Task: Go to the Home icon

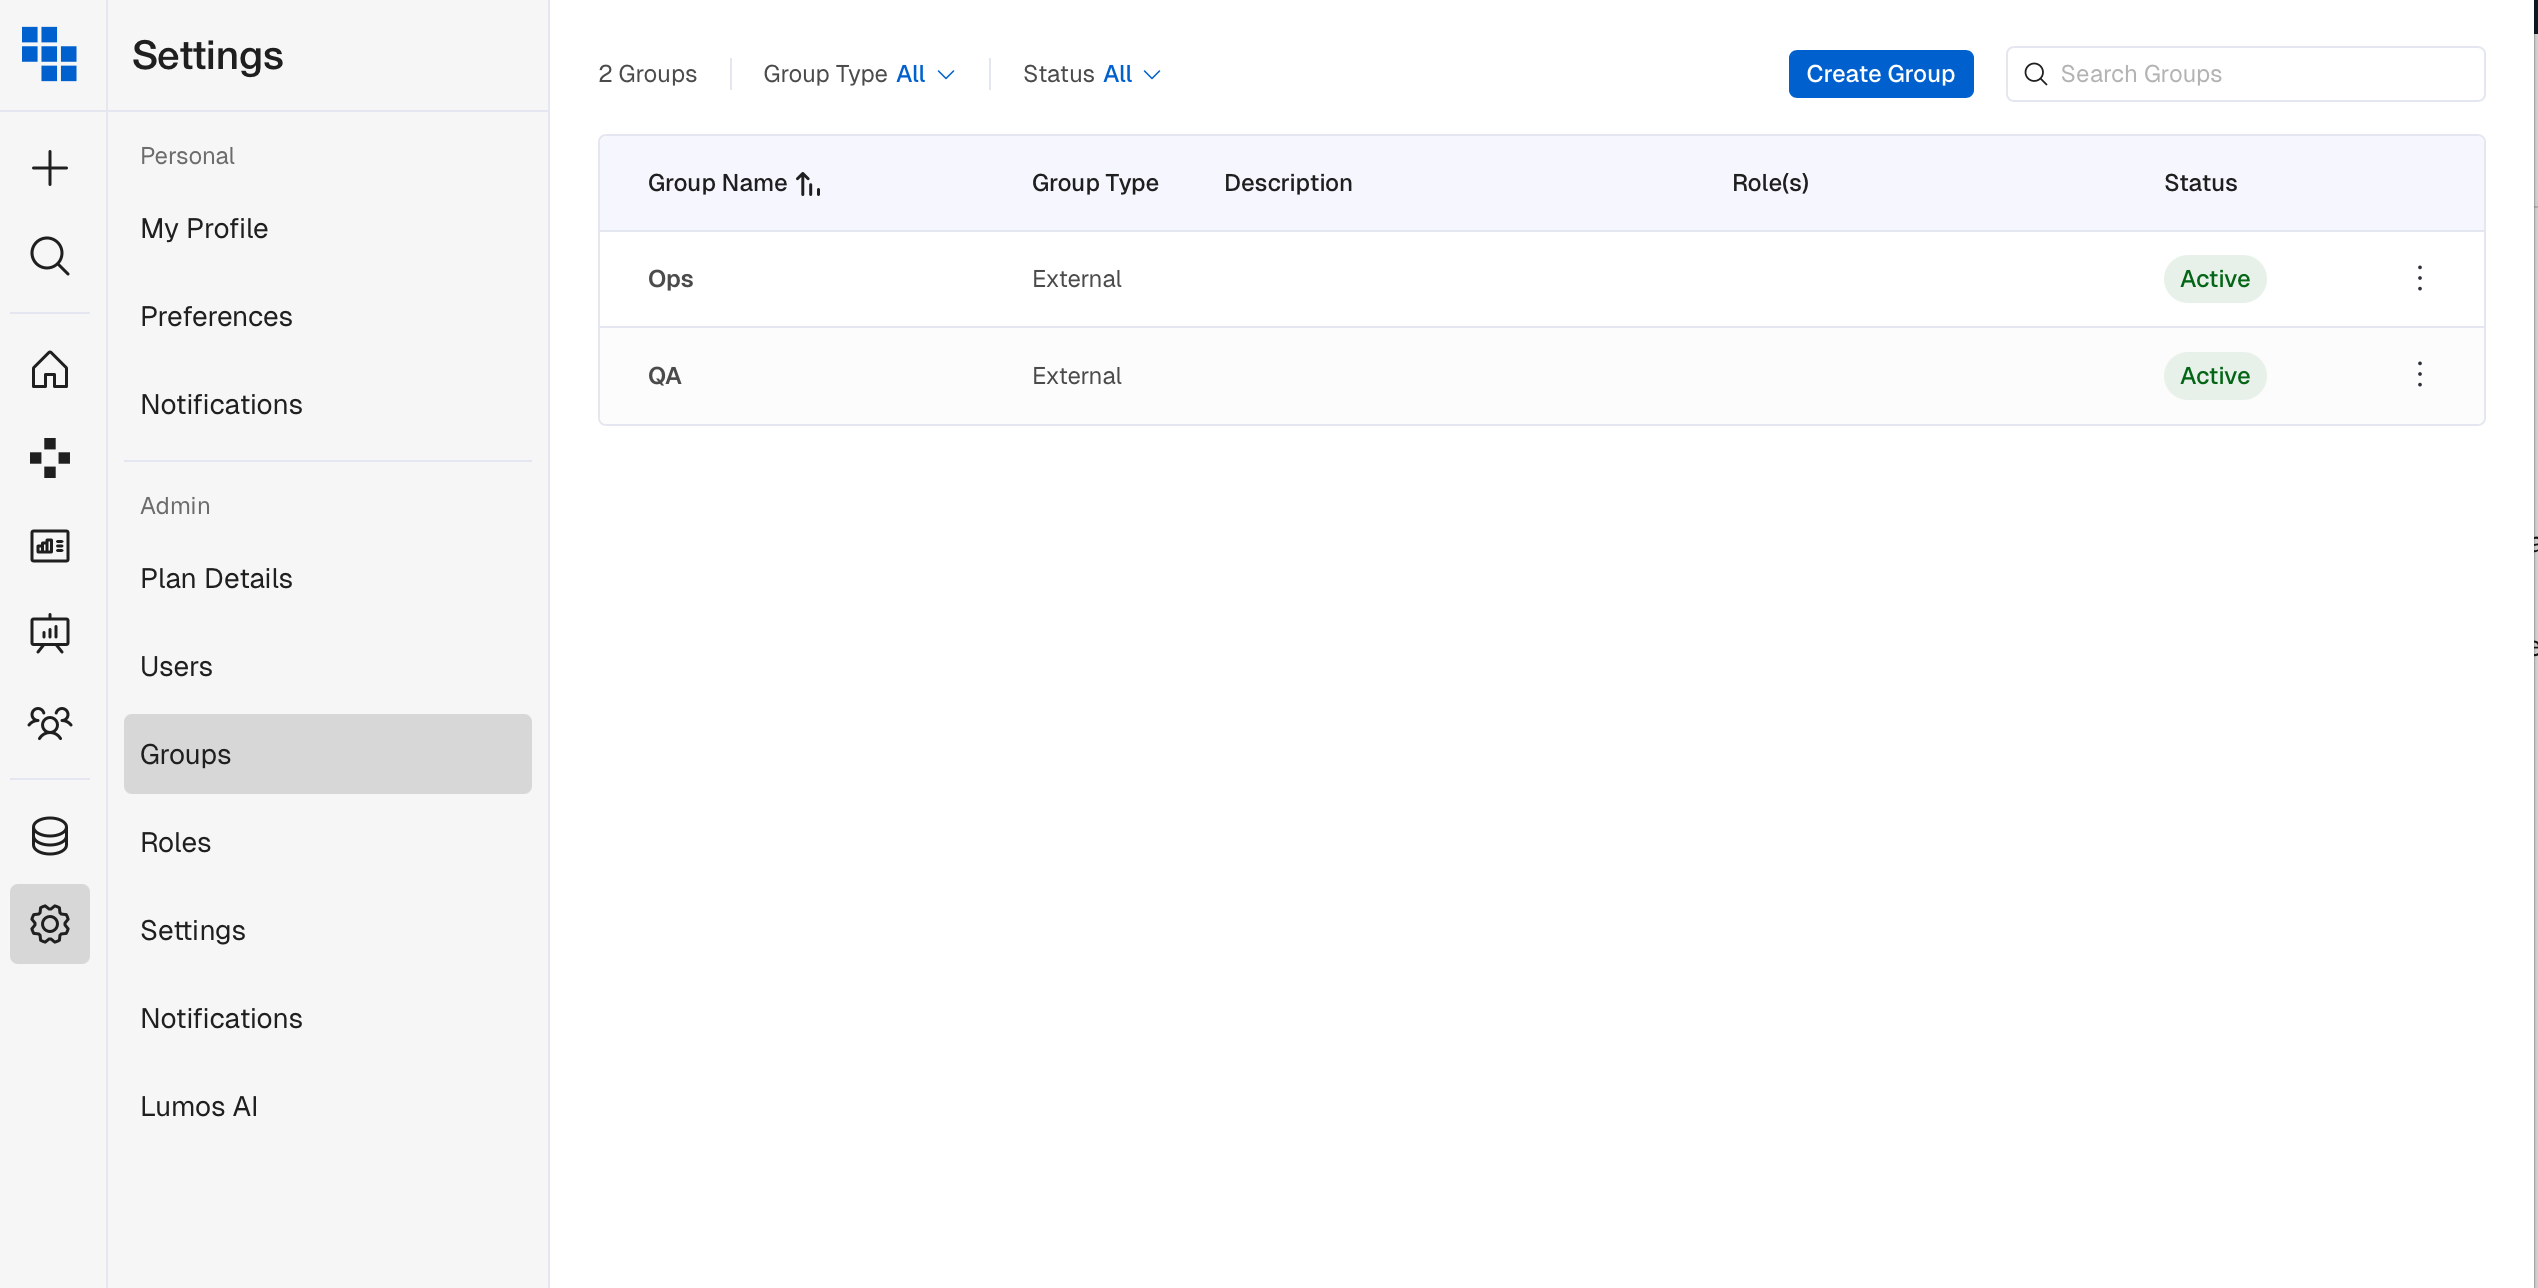Action: tap(49, 370)
